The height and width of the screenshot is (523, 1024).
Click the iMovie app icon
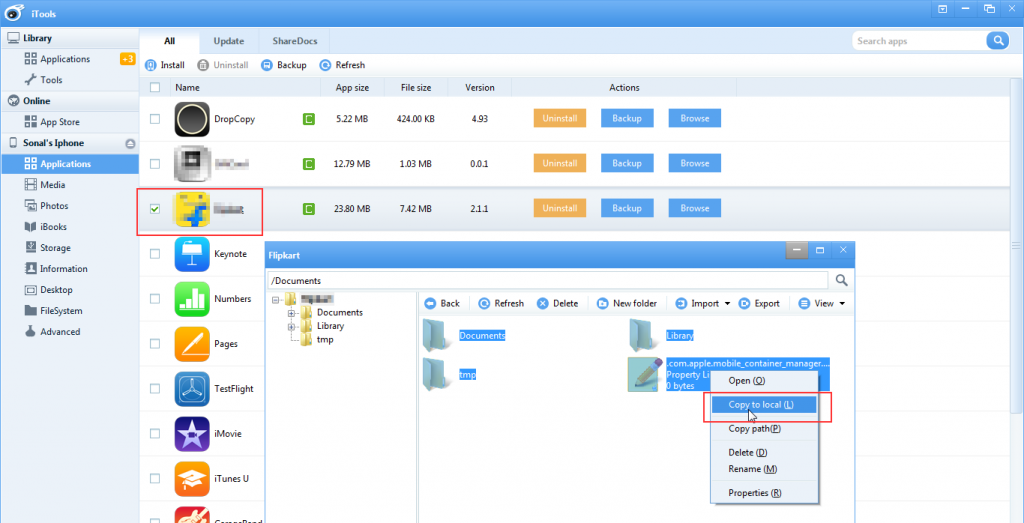[191, 434]
